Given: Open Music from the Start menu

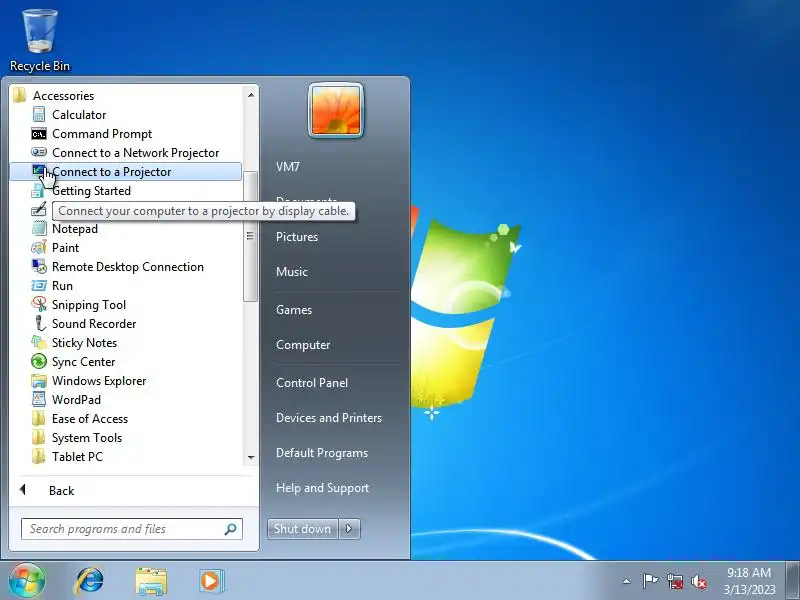Looking at the screenshot, I should tap(292, 271).
